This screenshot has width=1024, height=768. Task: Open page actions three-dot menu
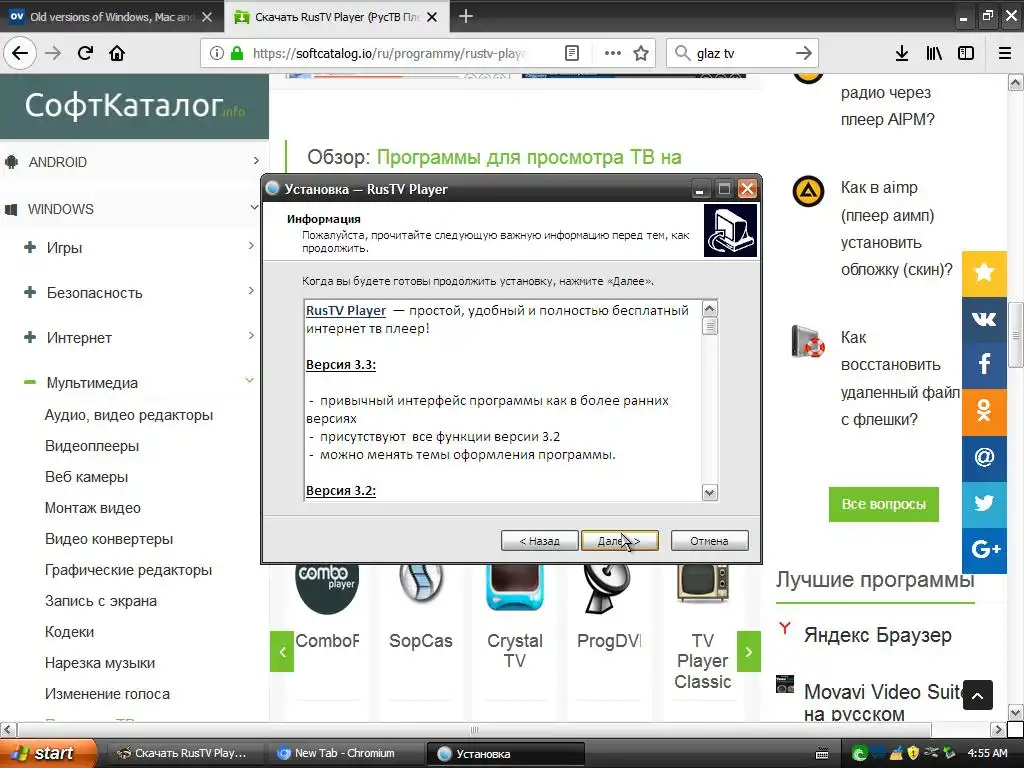point(613,53)
